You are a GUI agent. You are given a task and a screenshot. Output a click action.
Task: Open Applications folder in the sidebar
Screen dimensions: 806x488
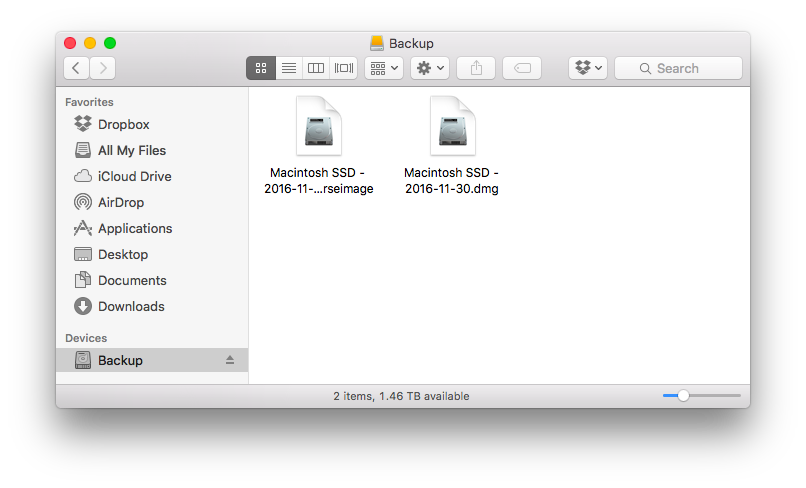point(134,228)
